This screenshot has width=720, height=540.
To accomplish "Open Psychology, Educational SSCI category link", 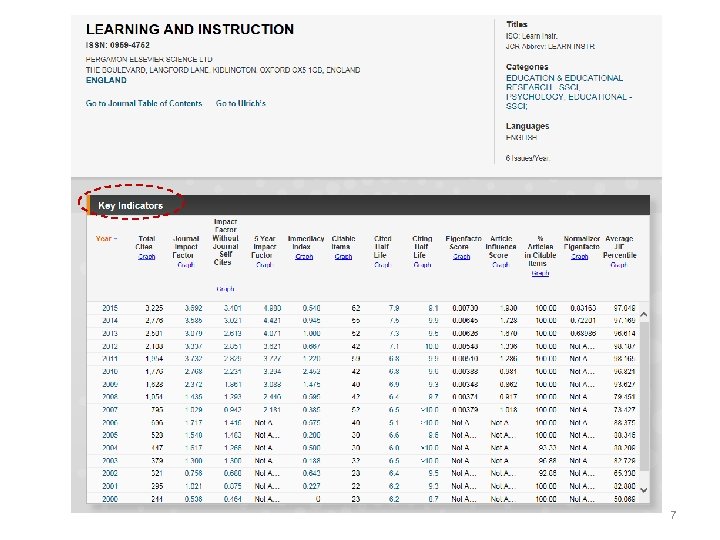I will (x=569, y=101).
